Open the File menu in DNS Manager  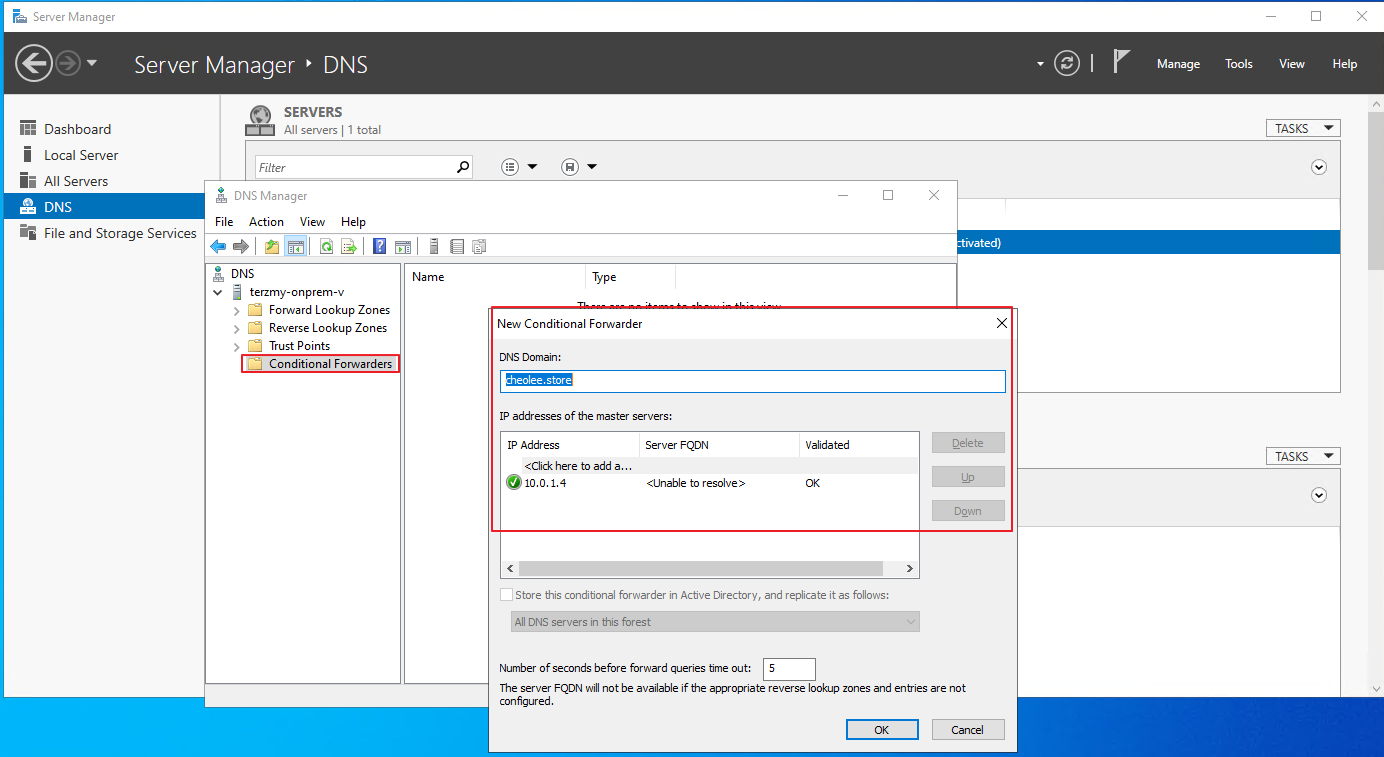point(224,222)
